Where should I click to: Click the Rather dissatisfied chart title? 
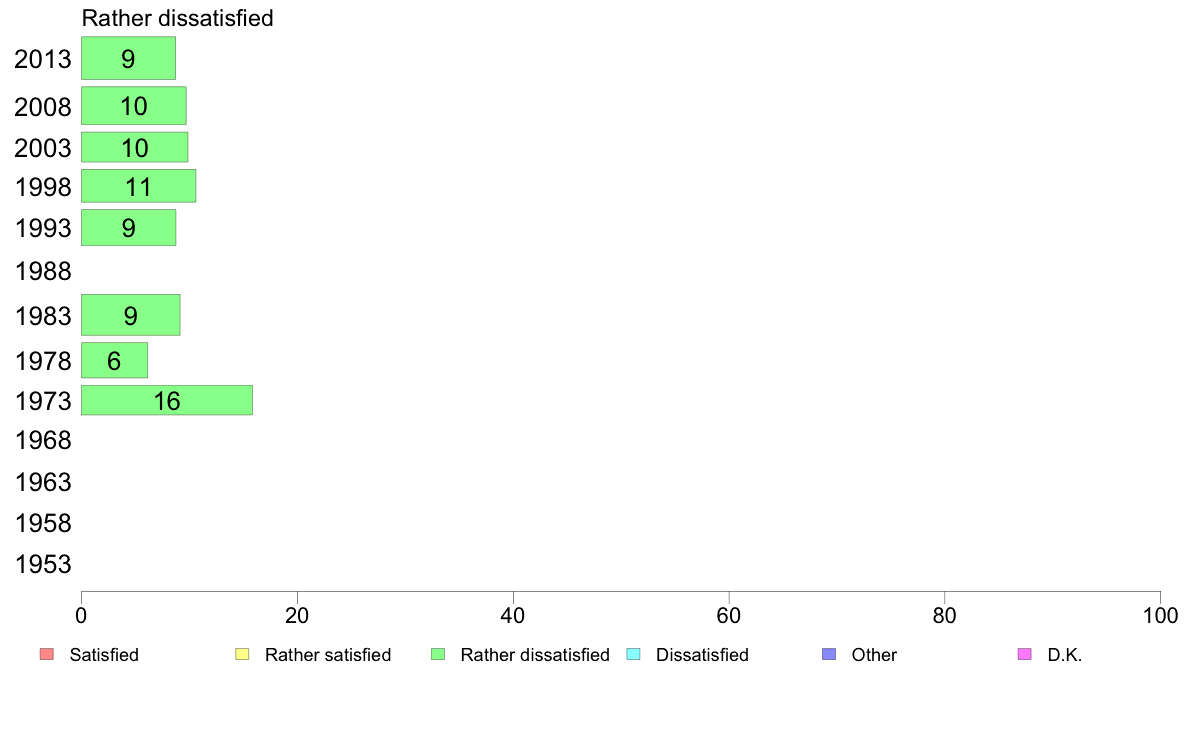tap(177, 18)
